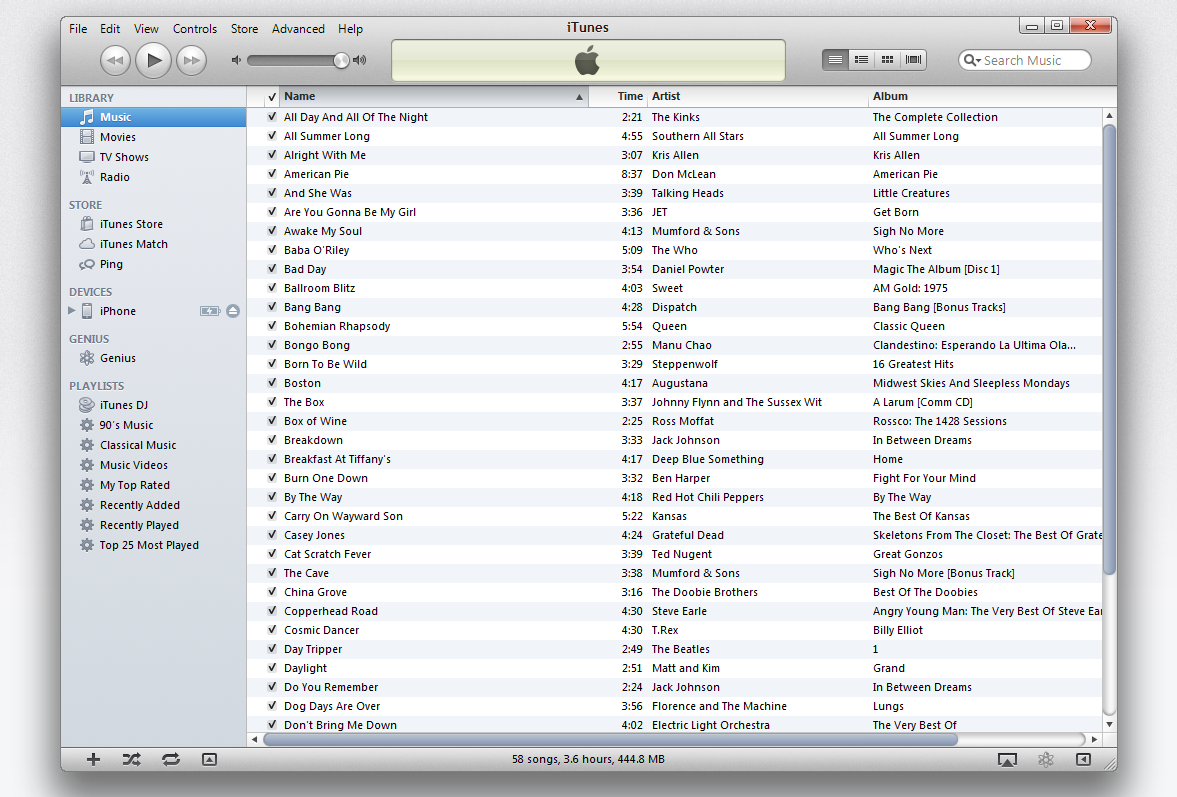Image resolution: width=1177 pixels, height=797 pixels.
Task: Toggle shuffle icon in bottom bar
Action: (x=131, y=759)
